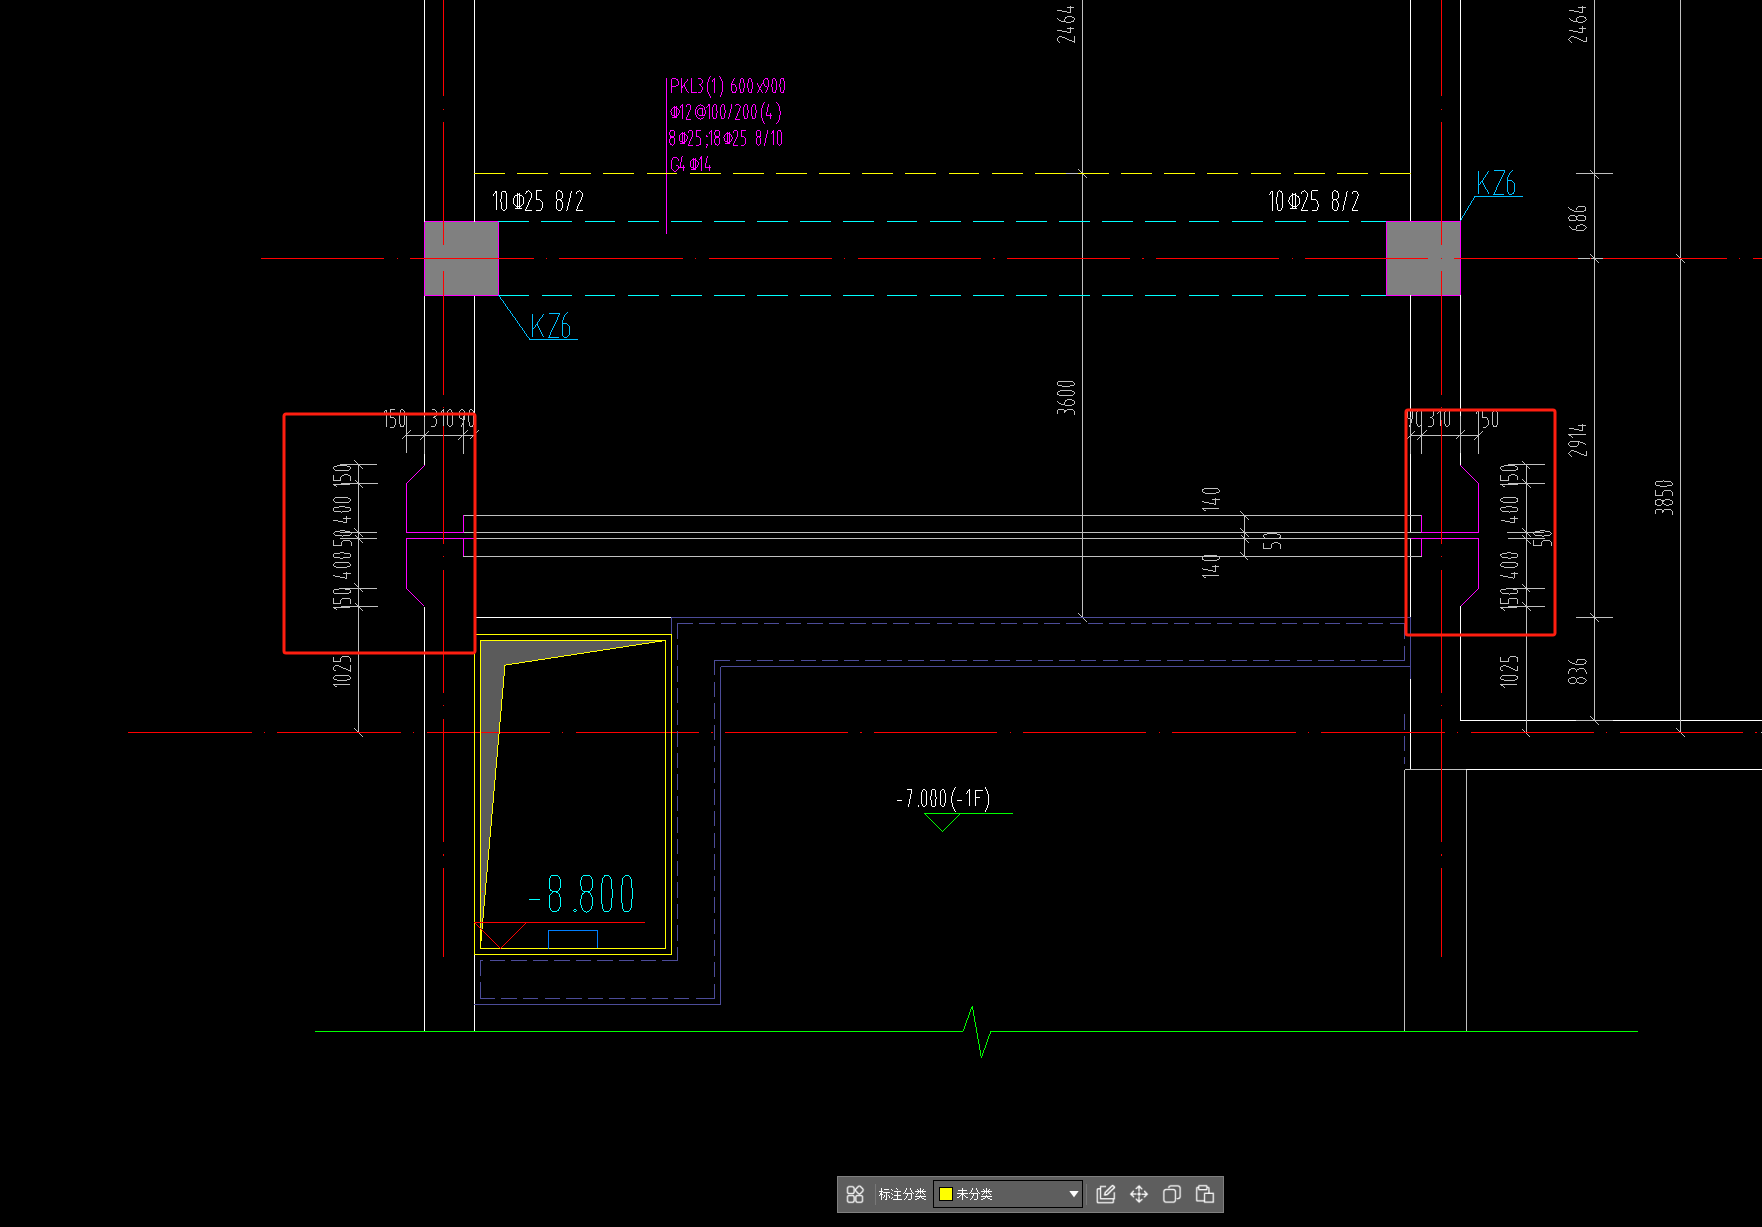The image size is (1762, 1227).
Task: Click the yellow color swatch for 未分类
Action: pyautogui.click(x=945, y=1194)
